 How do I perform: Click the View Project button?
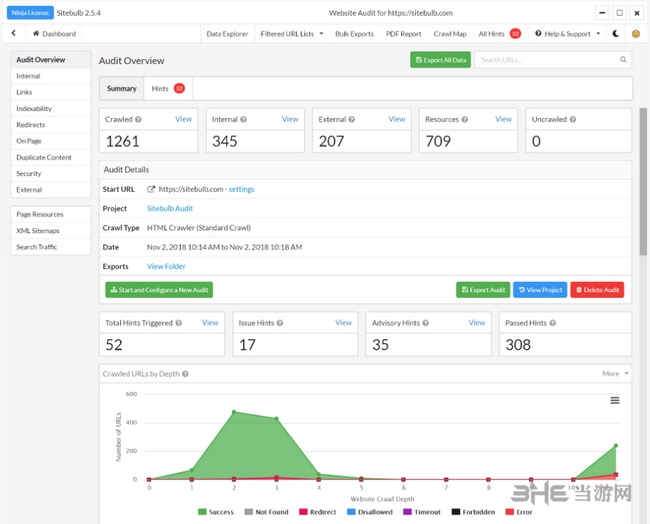point(540,290)
